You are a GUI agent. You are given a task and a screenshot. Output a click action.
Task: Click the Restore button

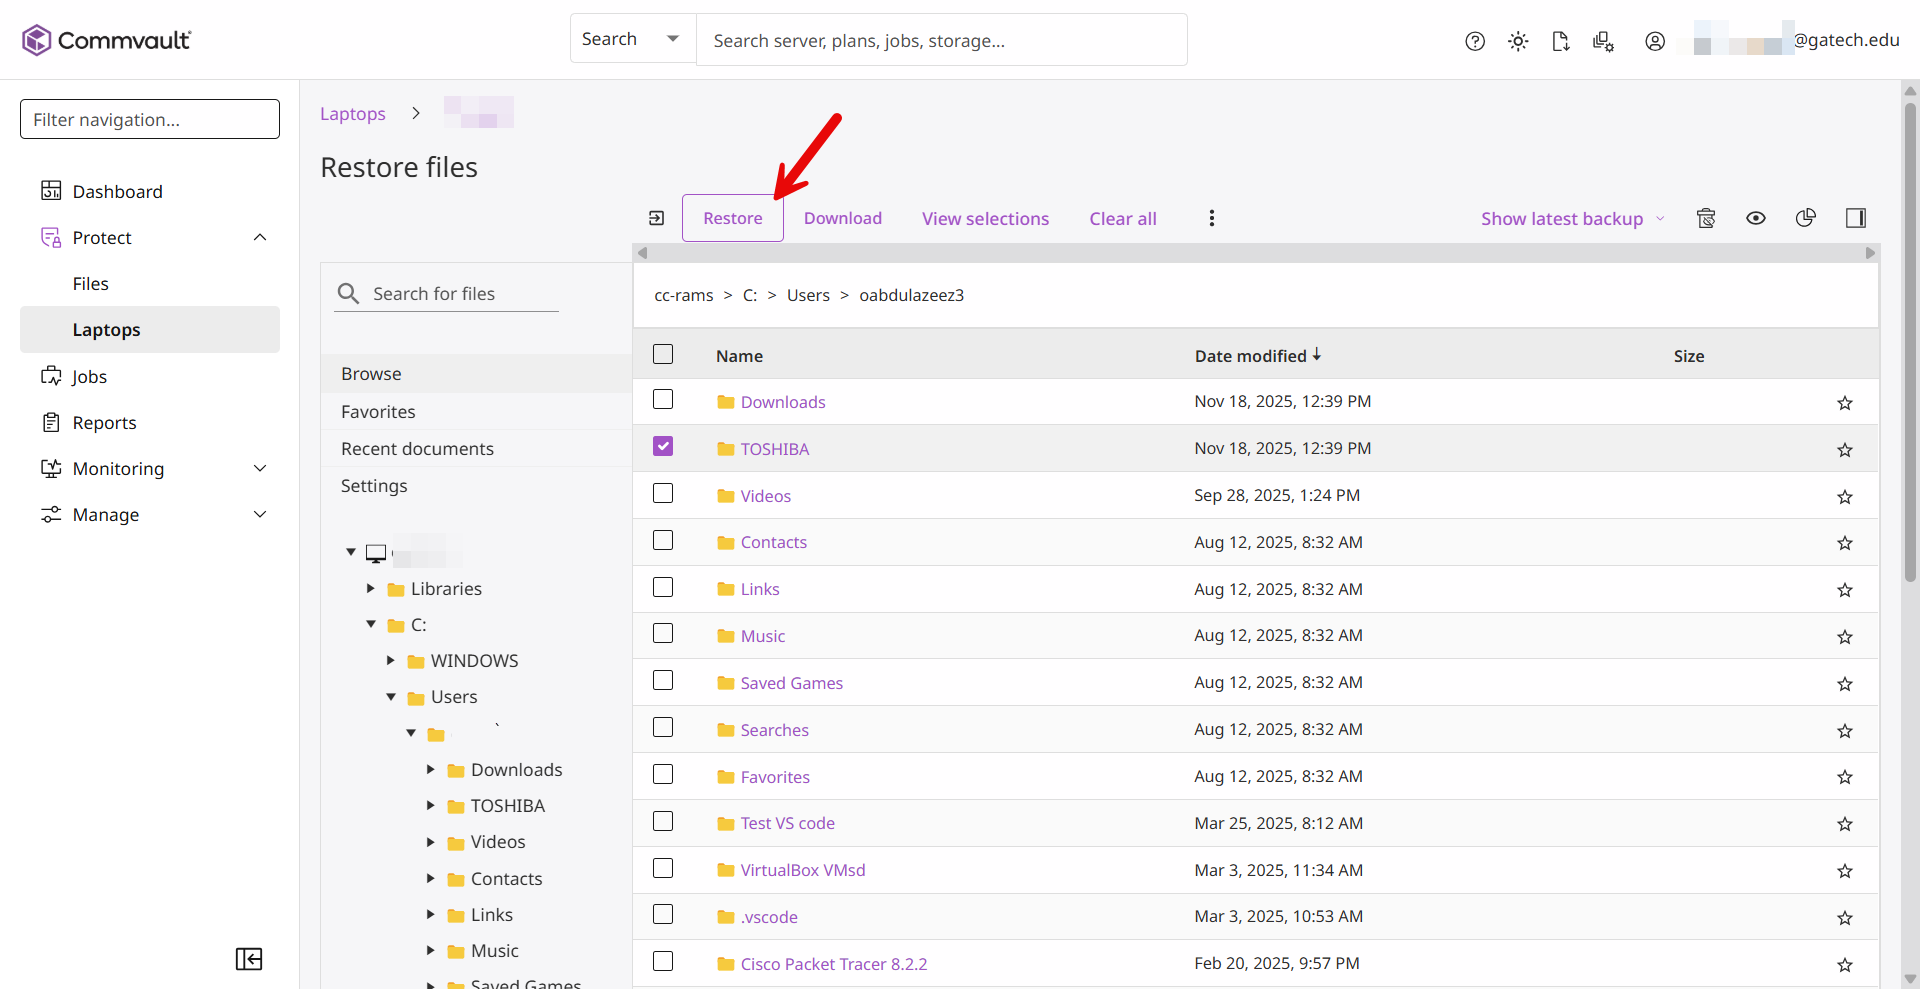pyautogui.click(x=732, y=218)
